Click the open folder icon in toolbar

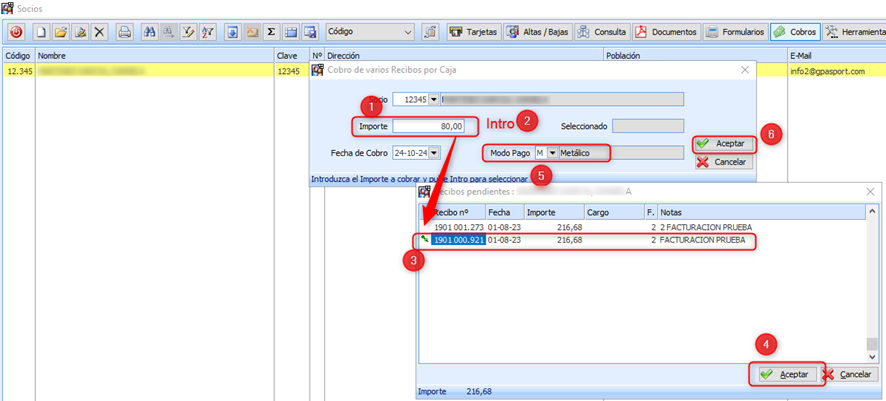(61, 32)
